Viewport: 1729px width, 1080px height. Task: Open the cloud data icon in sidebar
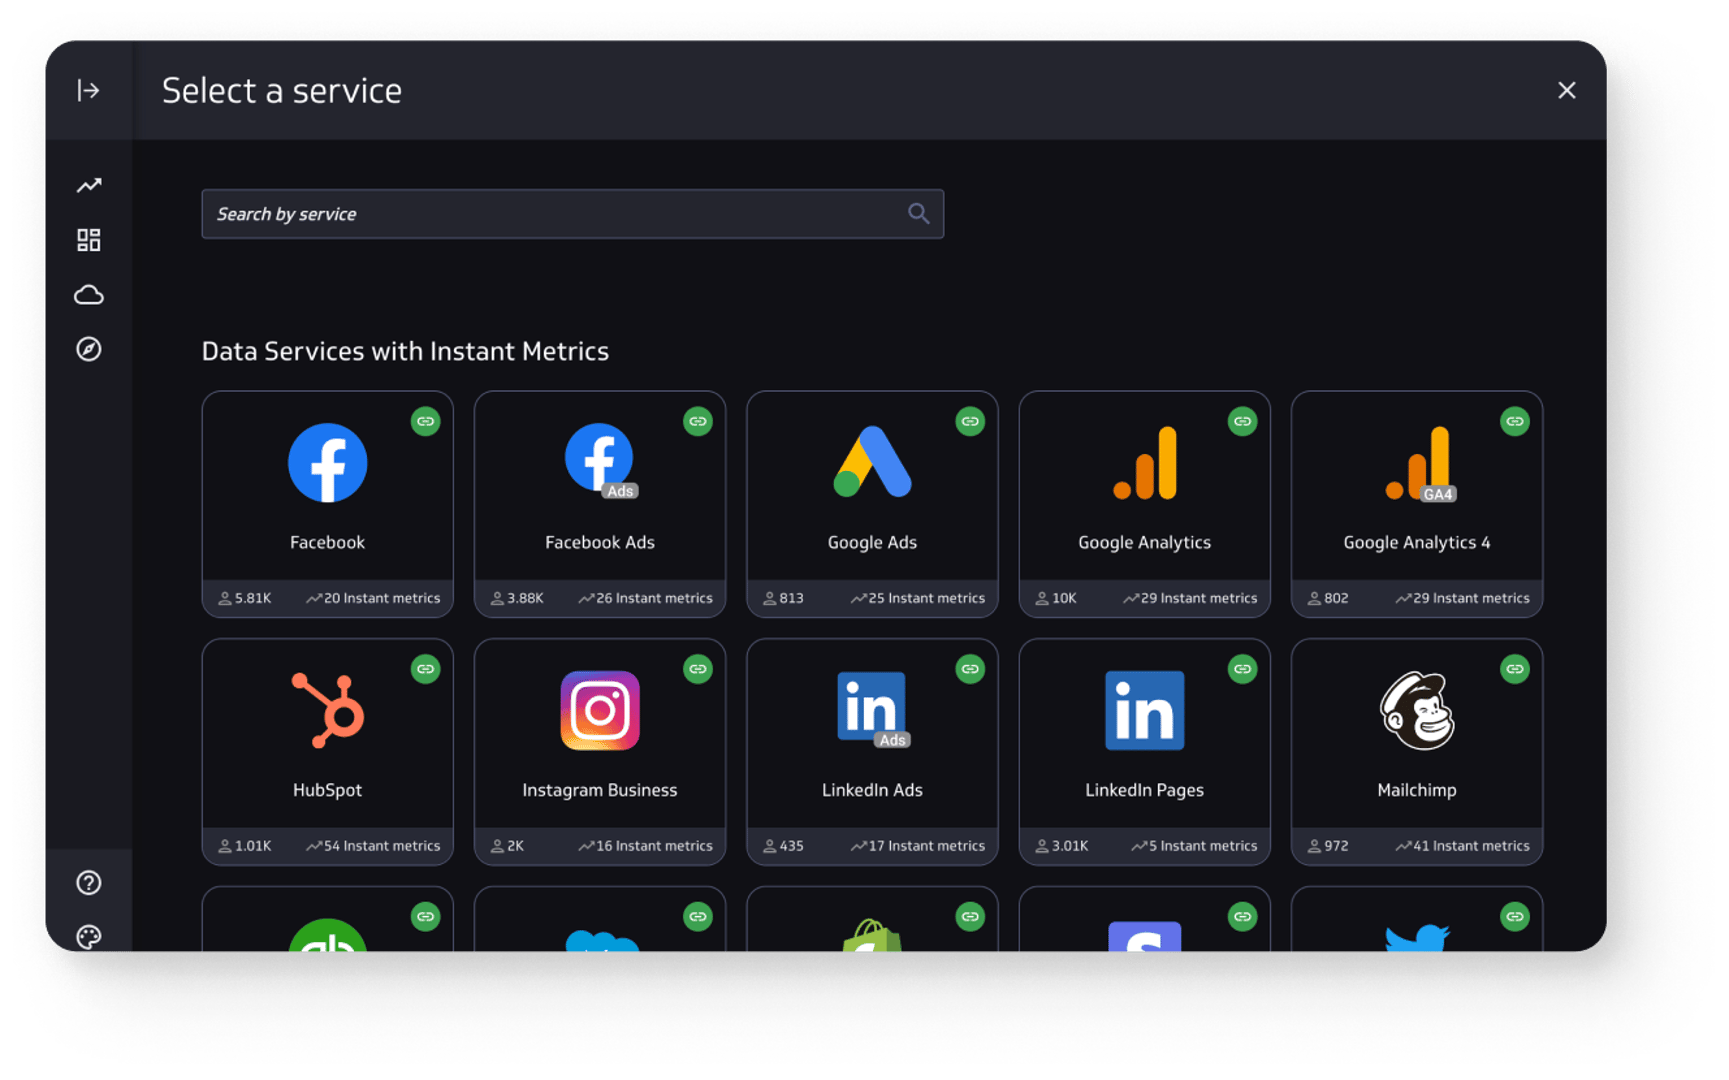[x=89, y=295]
